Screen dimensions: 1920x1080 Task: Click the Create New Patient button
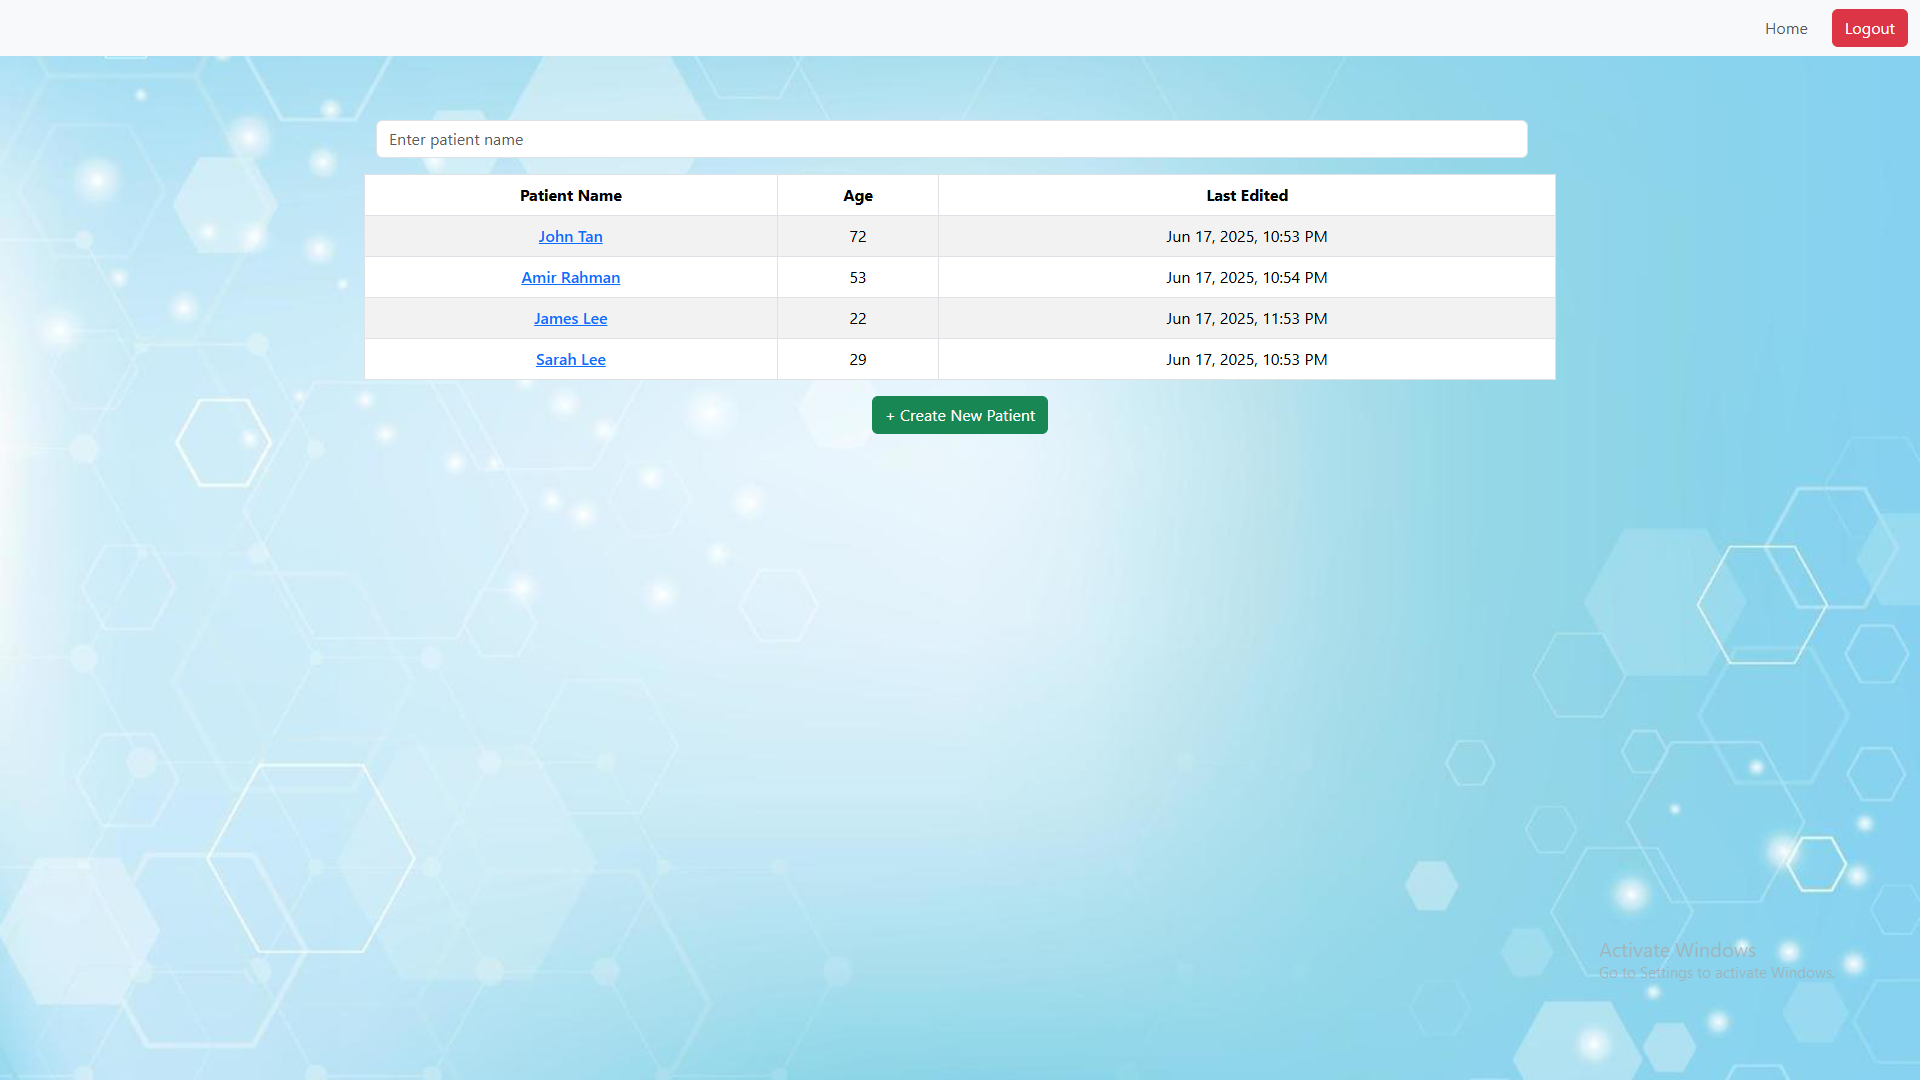click(959, 415)
